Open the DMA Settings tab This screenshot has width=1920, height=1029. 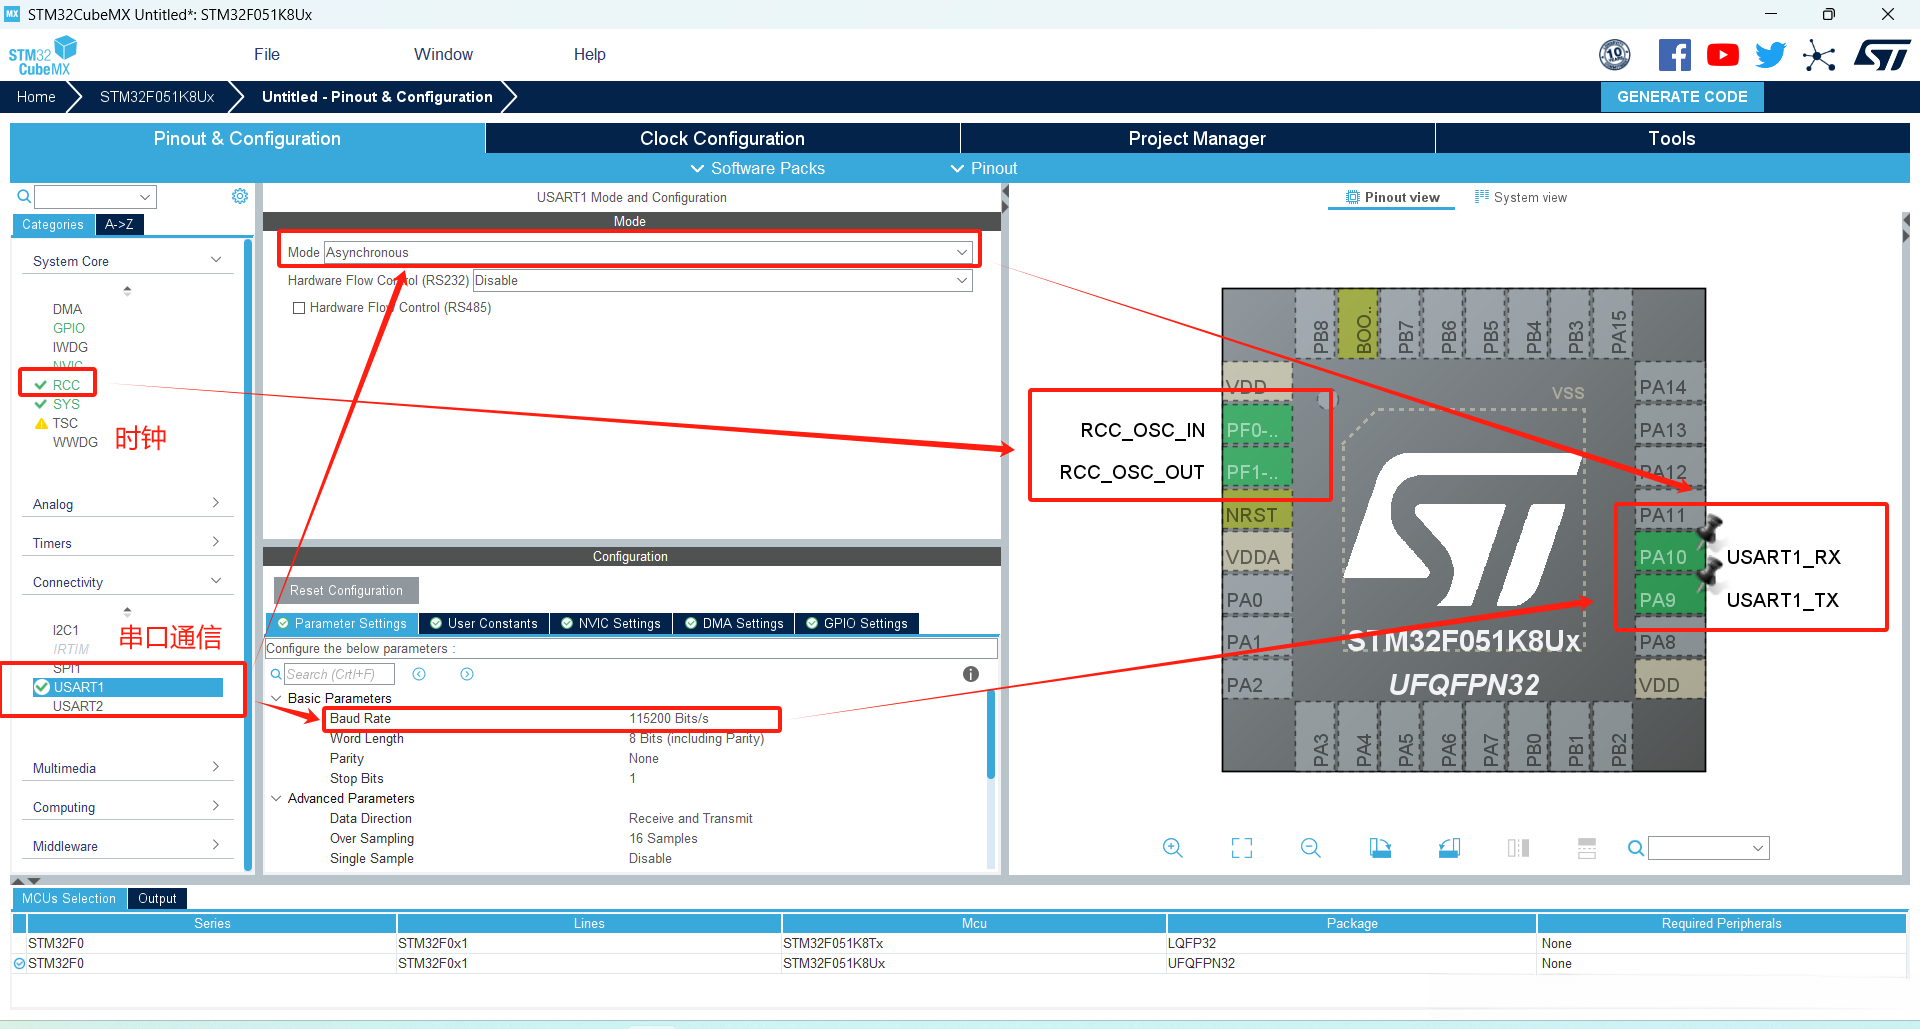[x=734, y=623]
